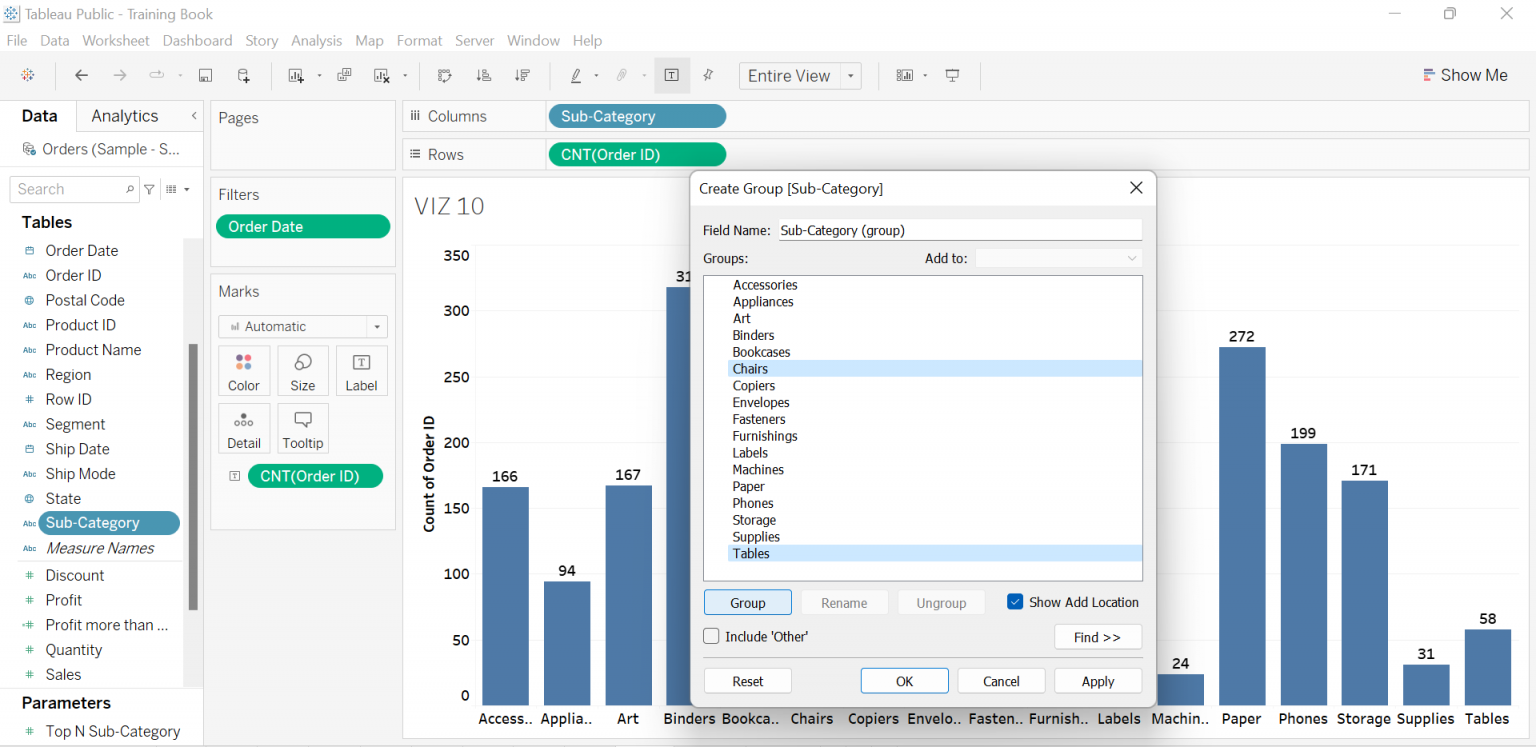This screenshot has width=1536, height=747.
Task: Click the Search fields box in Data pane
Action: [x=75, y=189]
